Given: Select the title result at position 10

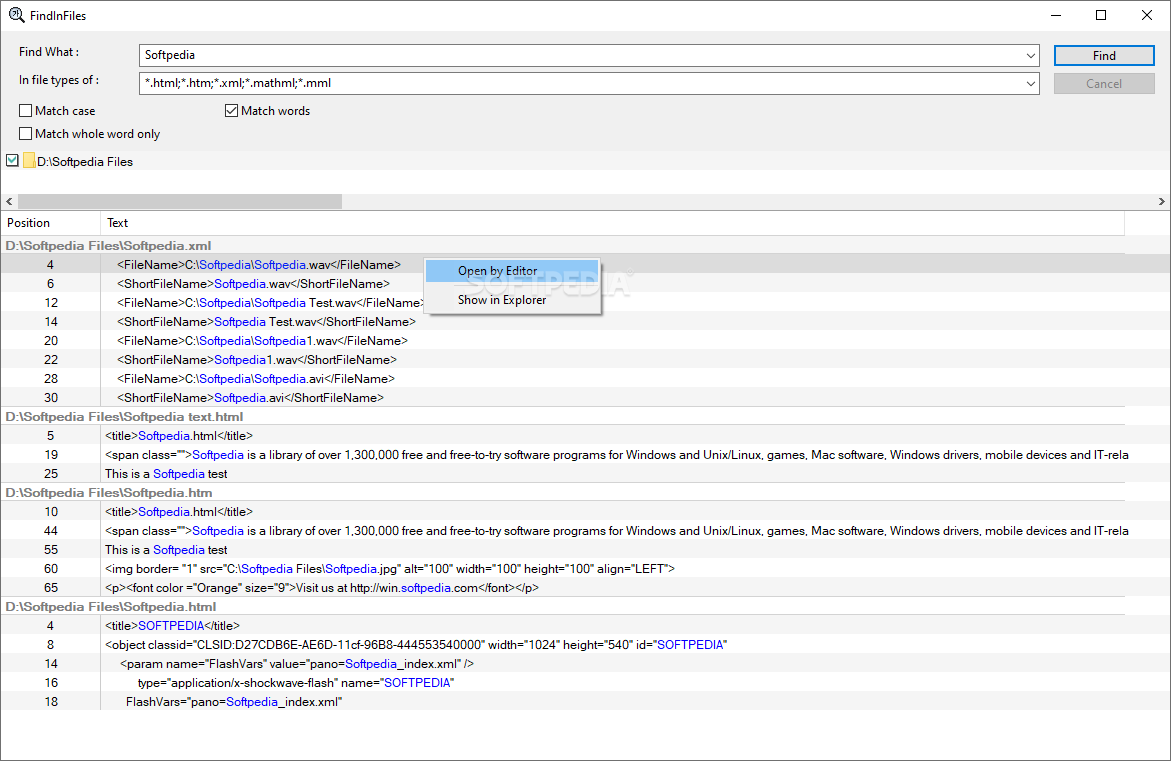Looking at the screenshot, I should click(x=586, y=512).
